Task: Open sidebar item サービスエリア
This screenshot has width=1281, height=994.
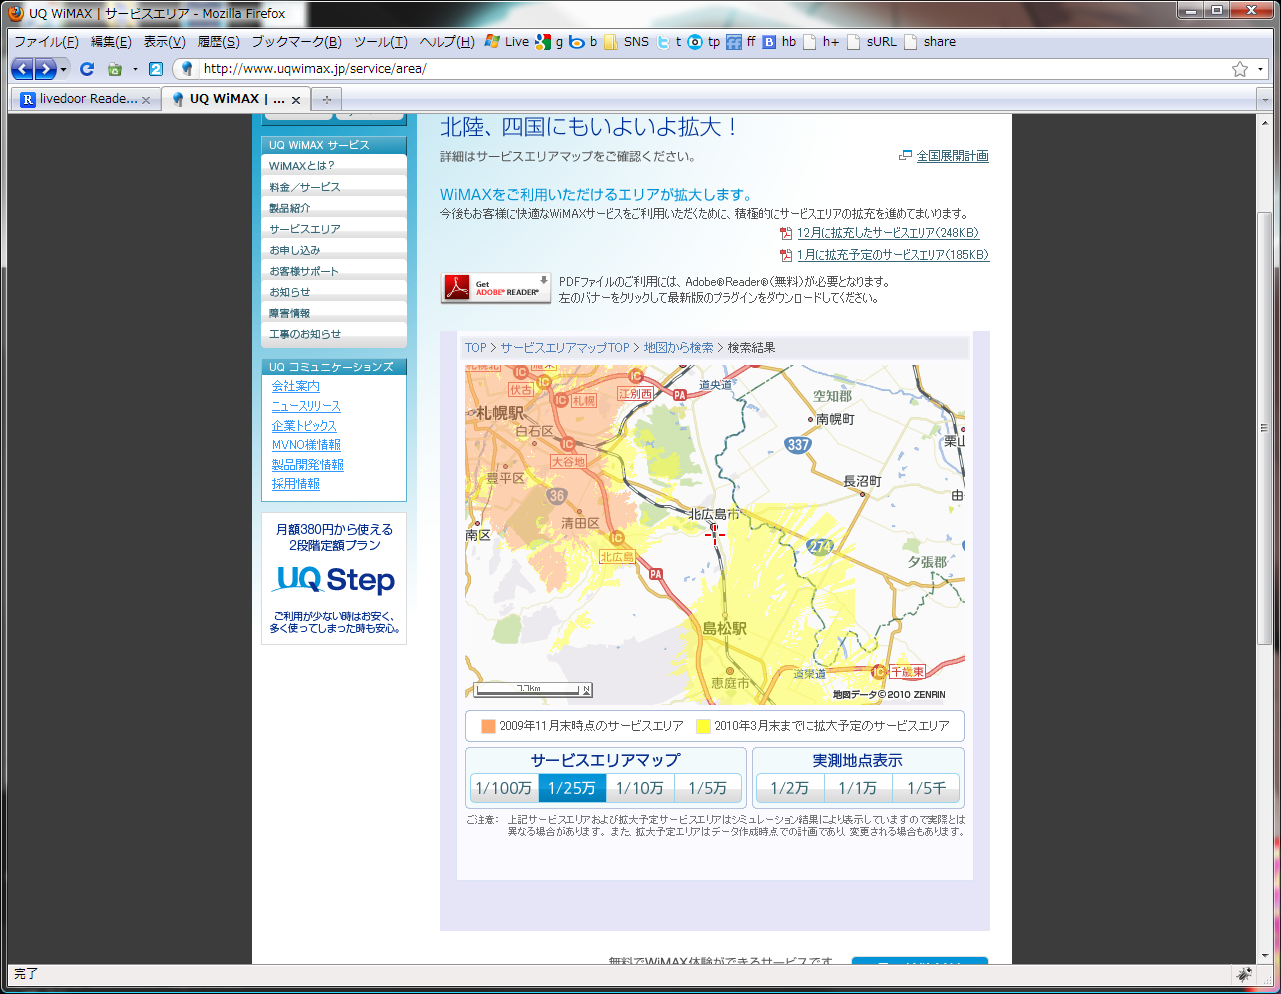Action: [334, 229]
